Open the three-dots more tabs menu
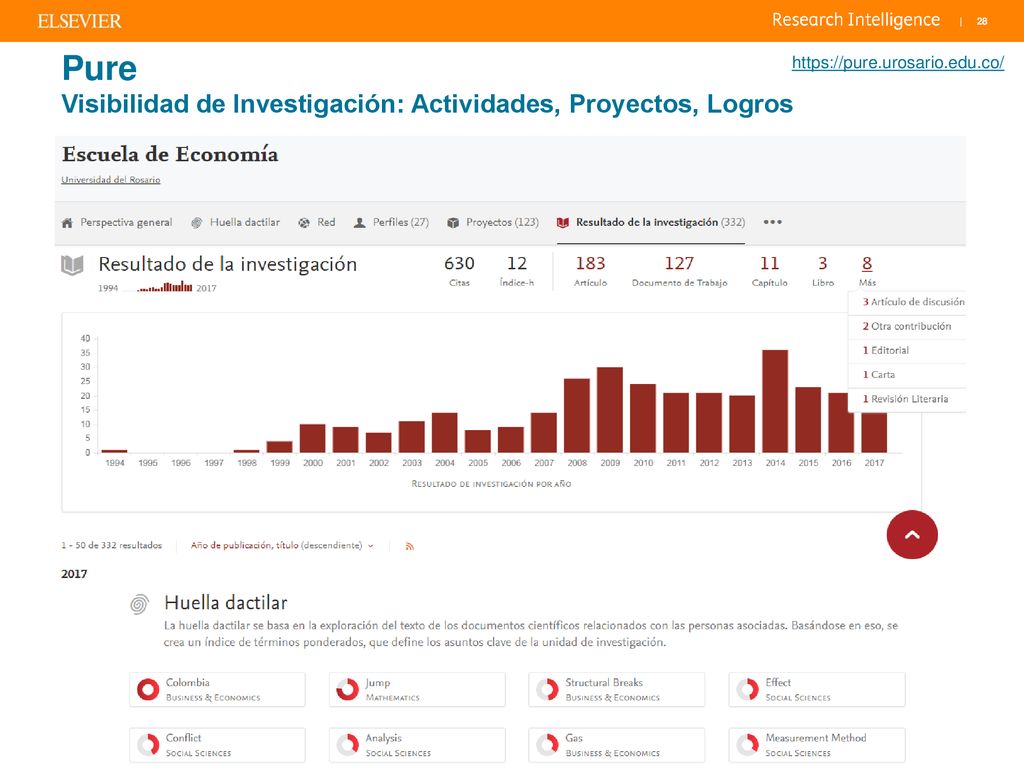1024x768 pixels. point(773,222)
